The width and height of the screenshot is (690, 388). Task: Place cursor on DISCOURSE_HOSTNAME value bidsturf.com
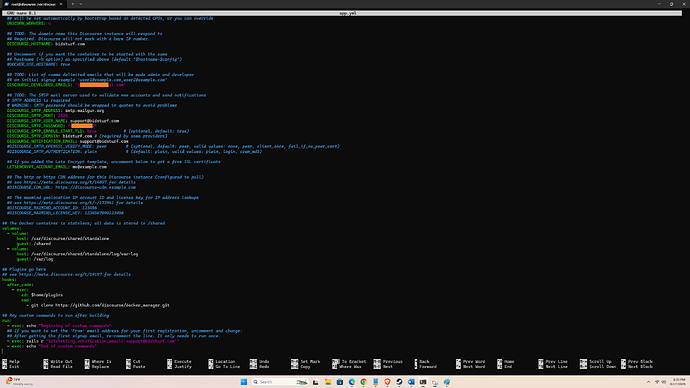pyautogui.click(x=70, y=44)
